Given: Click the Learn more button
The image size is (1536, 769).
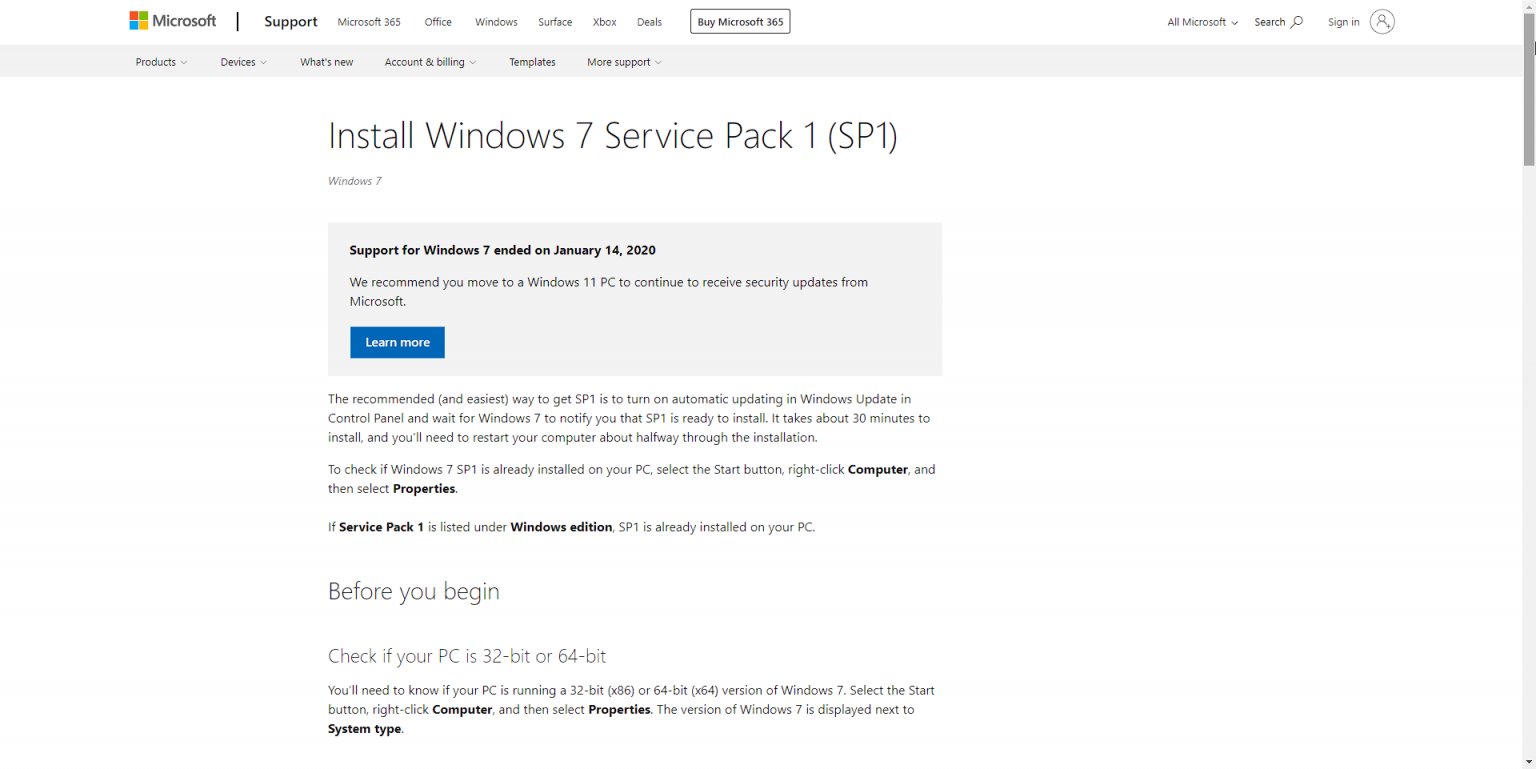Looking at the screenshot, I should pyautogui.click(x=397, y=342).
